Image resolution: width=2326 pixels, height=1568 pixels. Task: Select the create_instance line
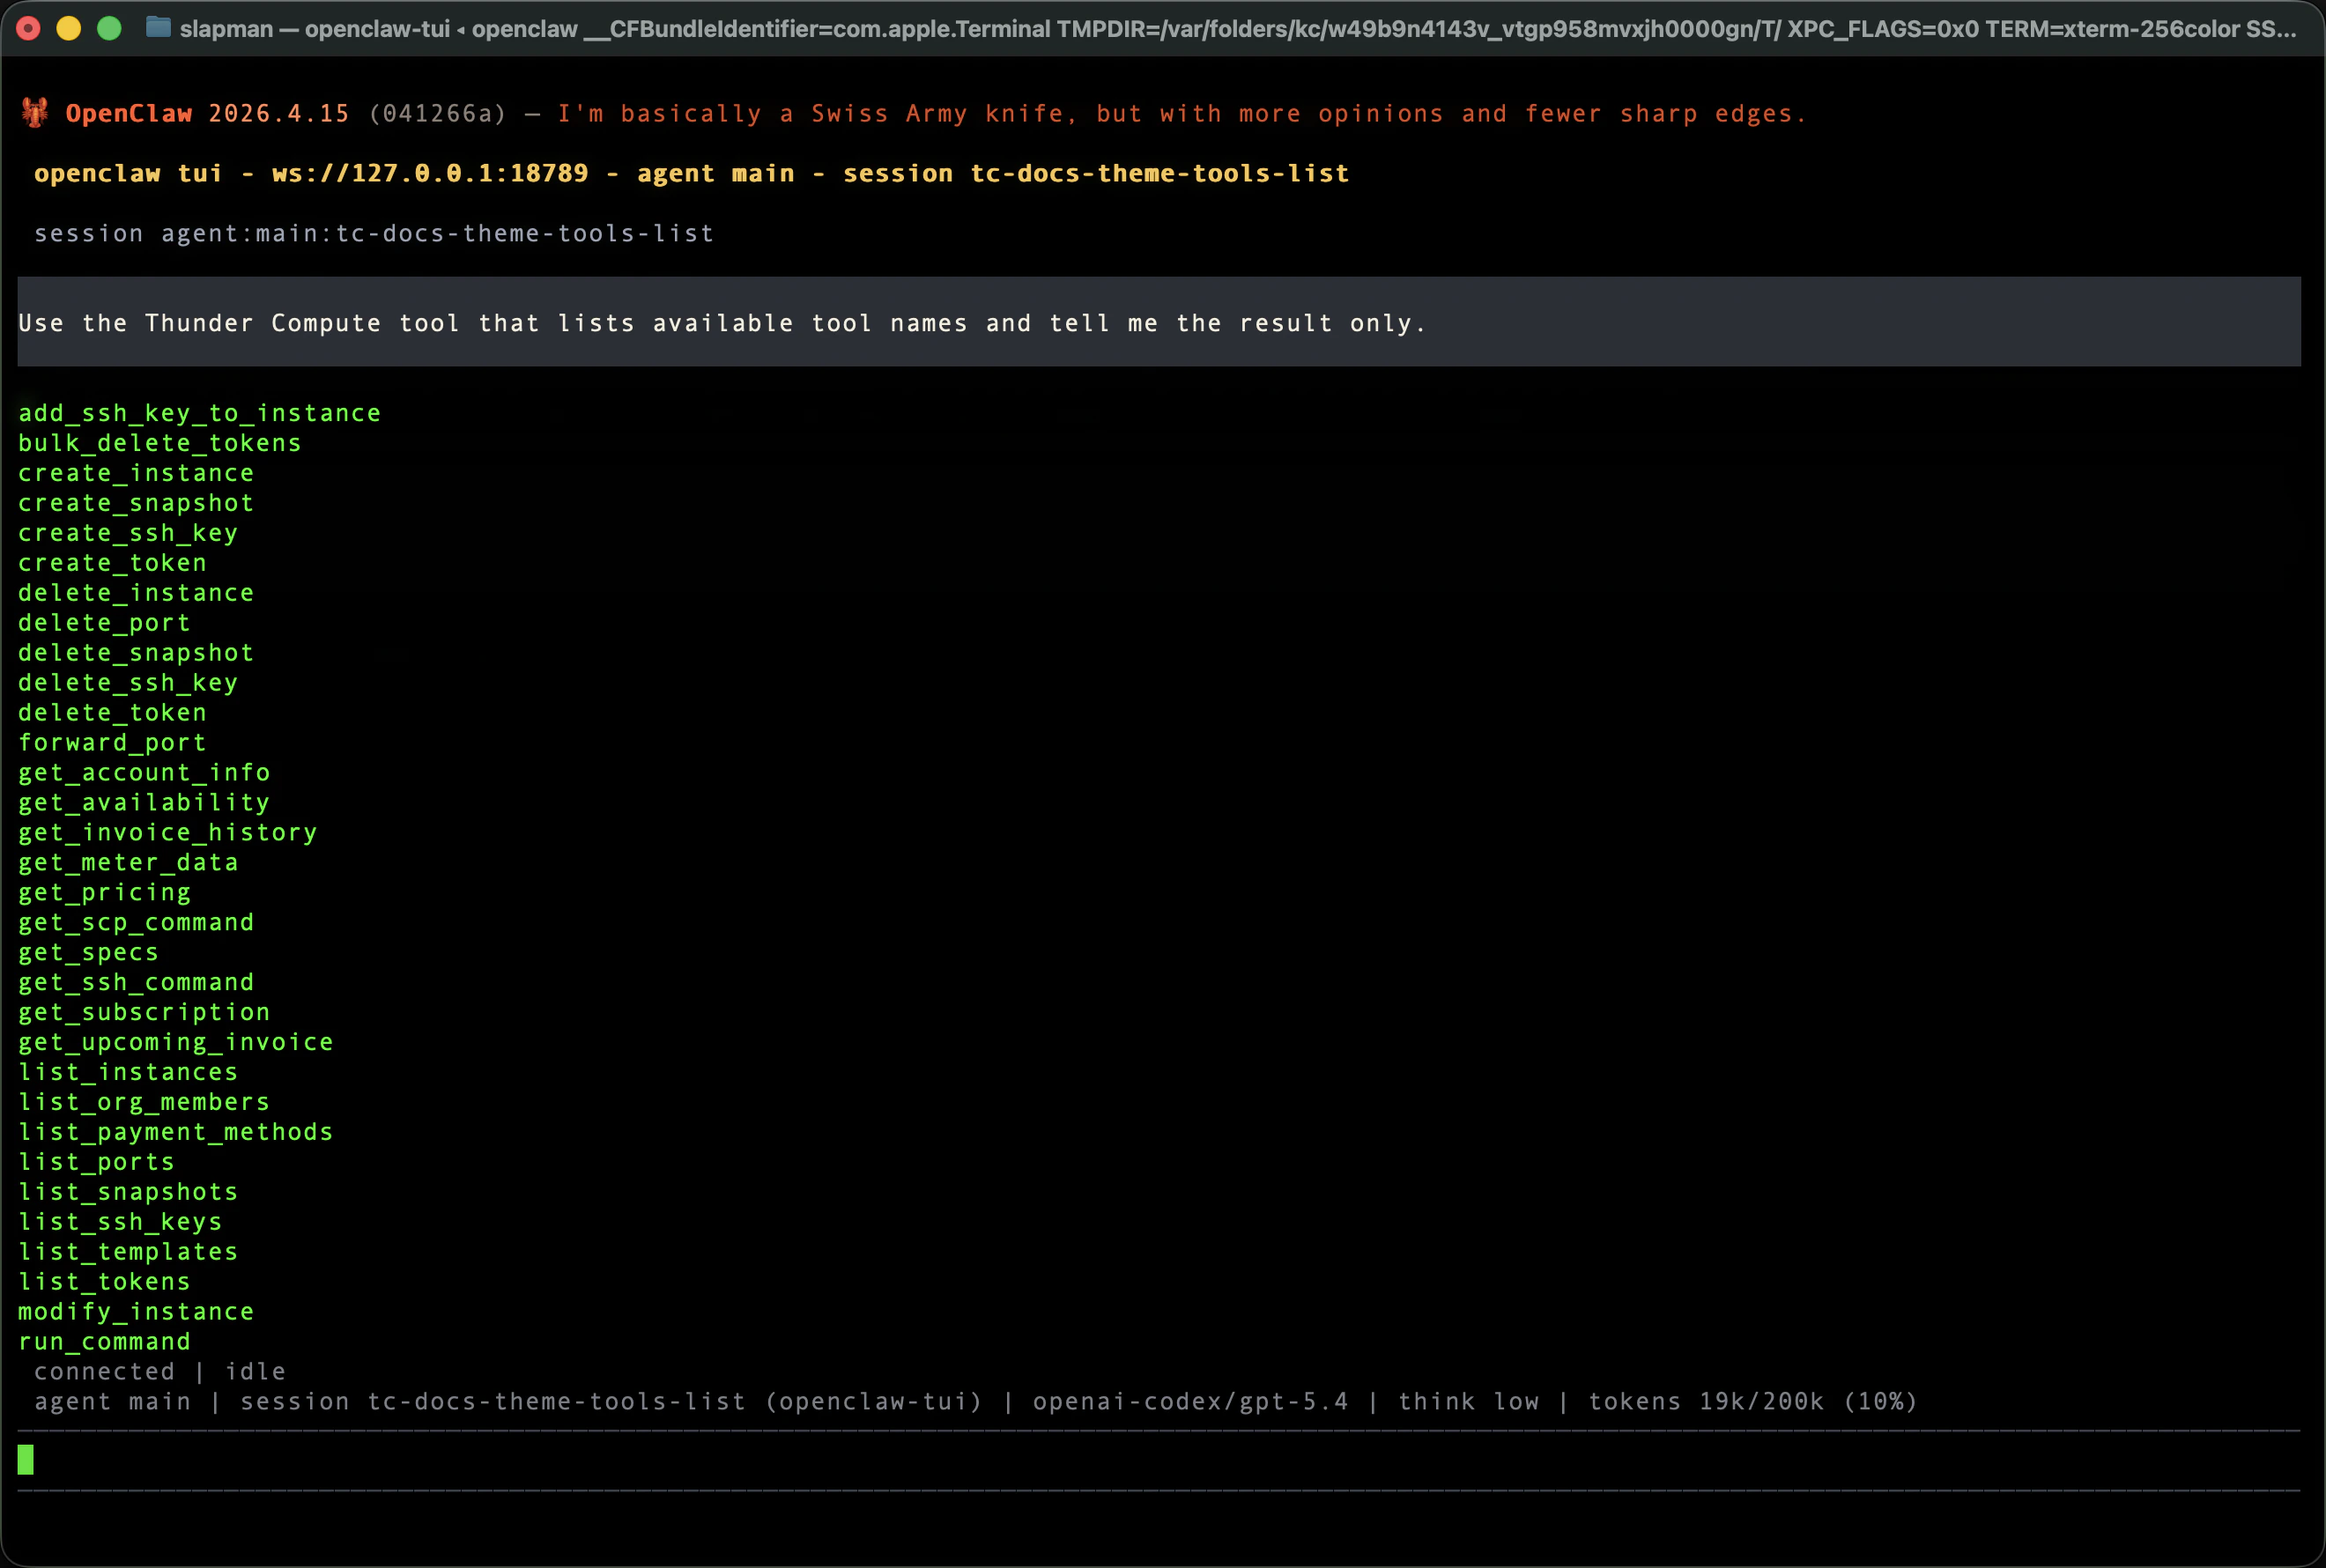point(136,473)
